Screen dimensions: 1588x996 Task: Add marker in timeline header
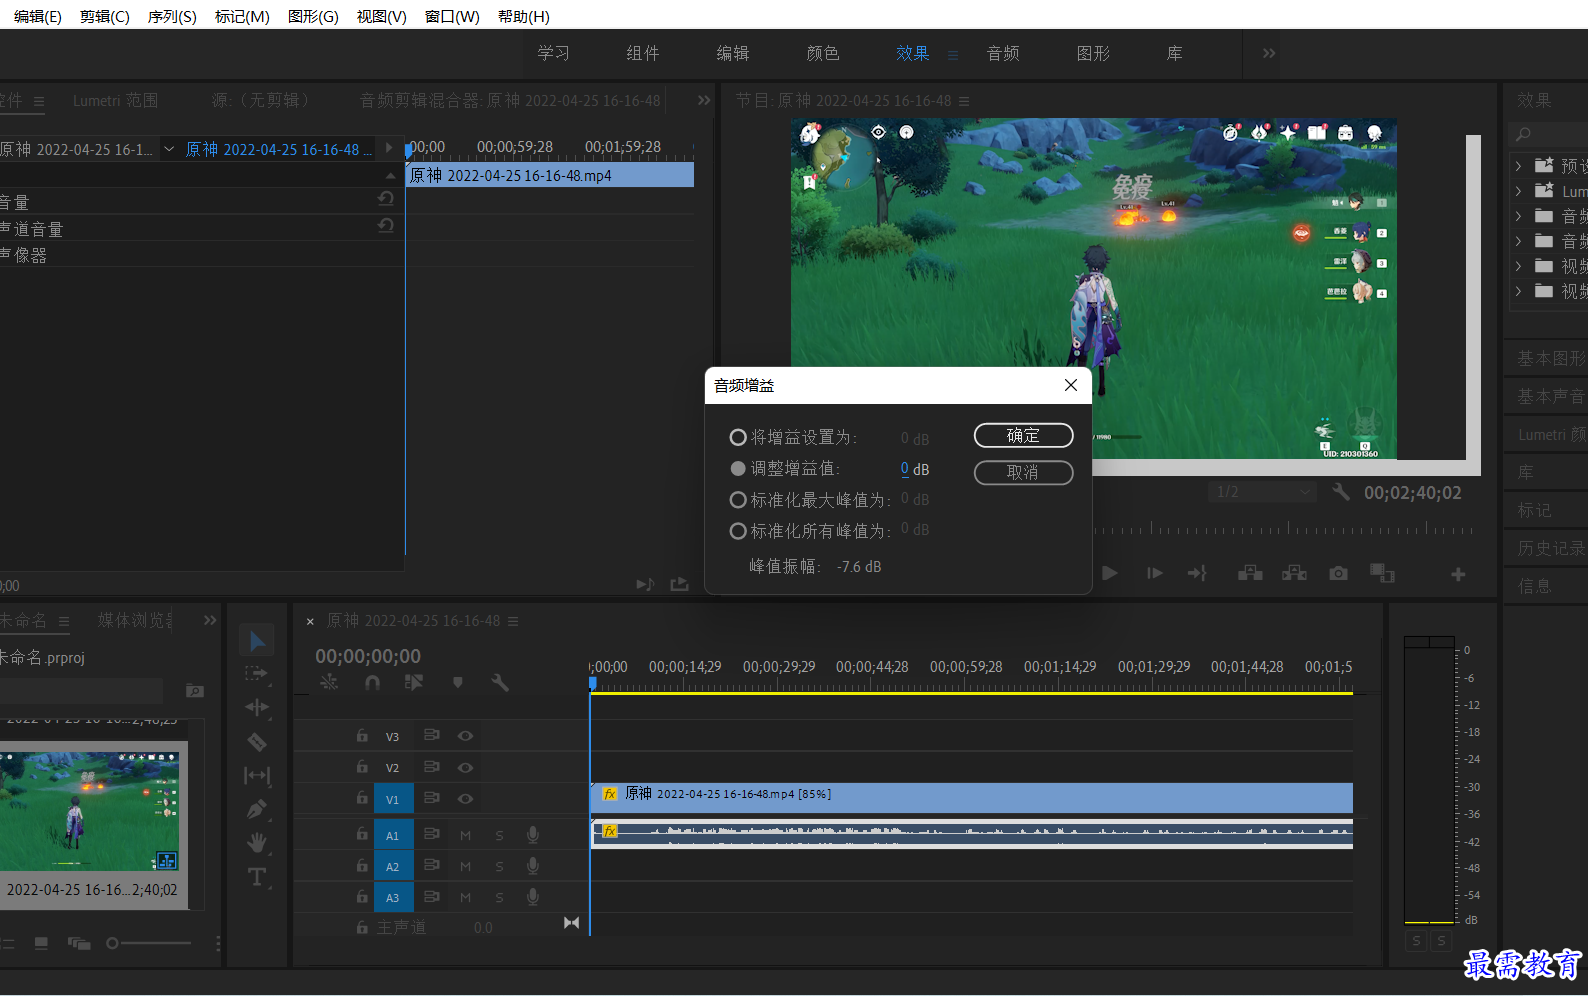pos(458,683)
